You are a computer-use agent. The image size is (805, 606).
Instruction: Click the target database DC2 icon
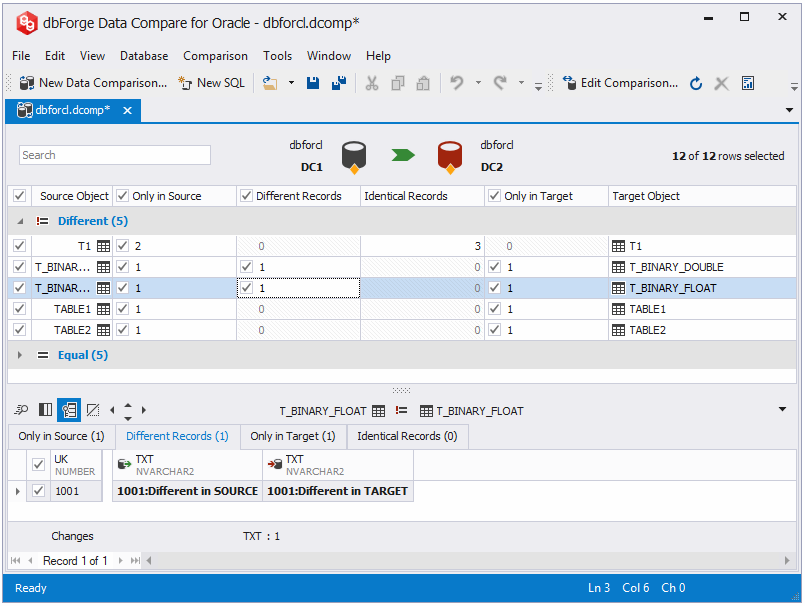(450, 157)
